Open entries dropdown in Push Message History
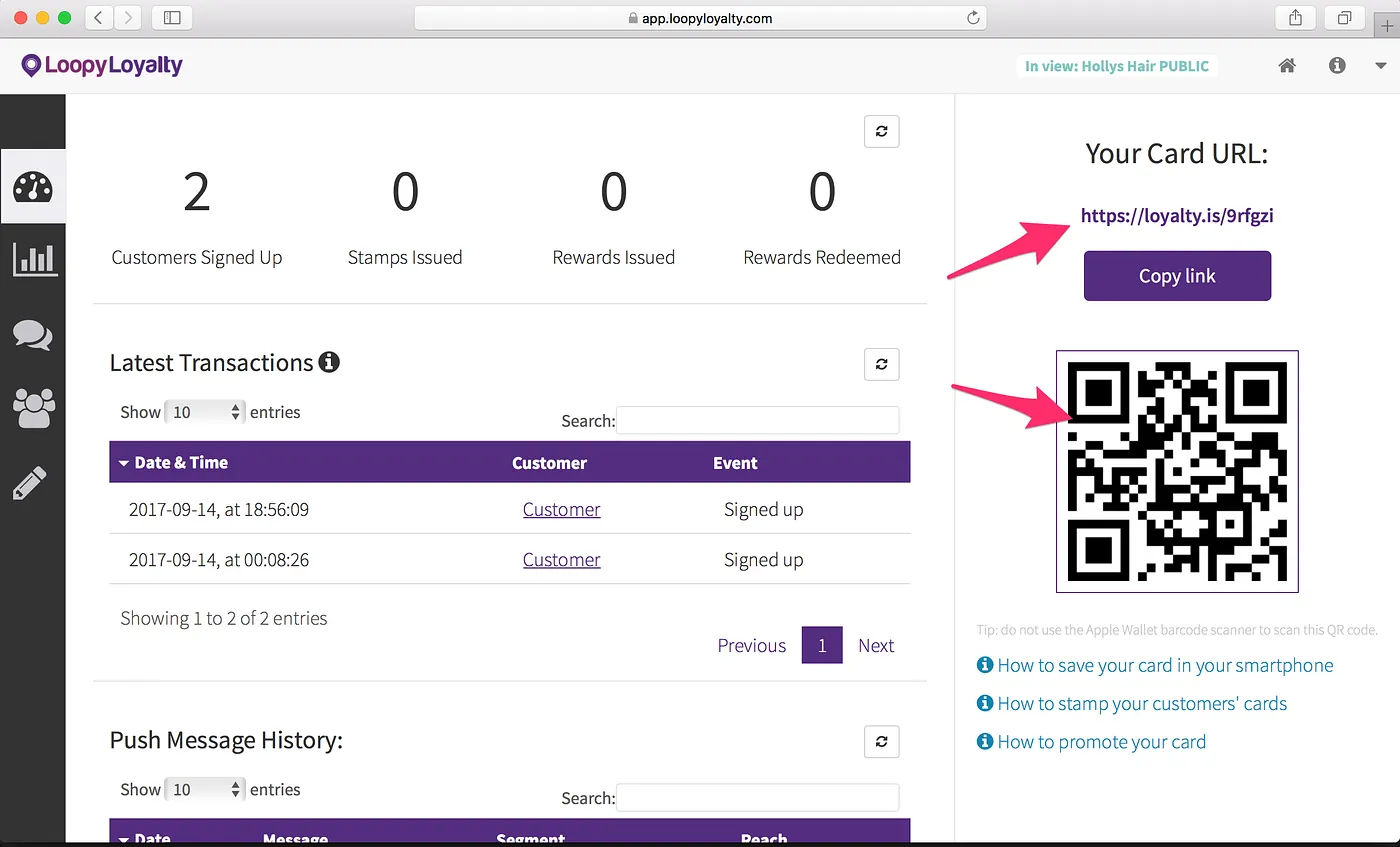 pos(205,789)
